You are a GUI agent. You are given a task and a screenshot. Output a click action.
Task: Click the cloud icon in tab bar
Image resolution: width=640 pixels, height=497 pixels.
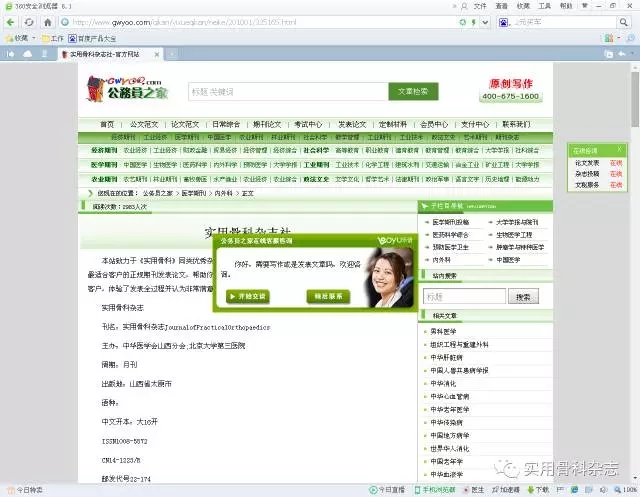click(27, 54)
